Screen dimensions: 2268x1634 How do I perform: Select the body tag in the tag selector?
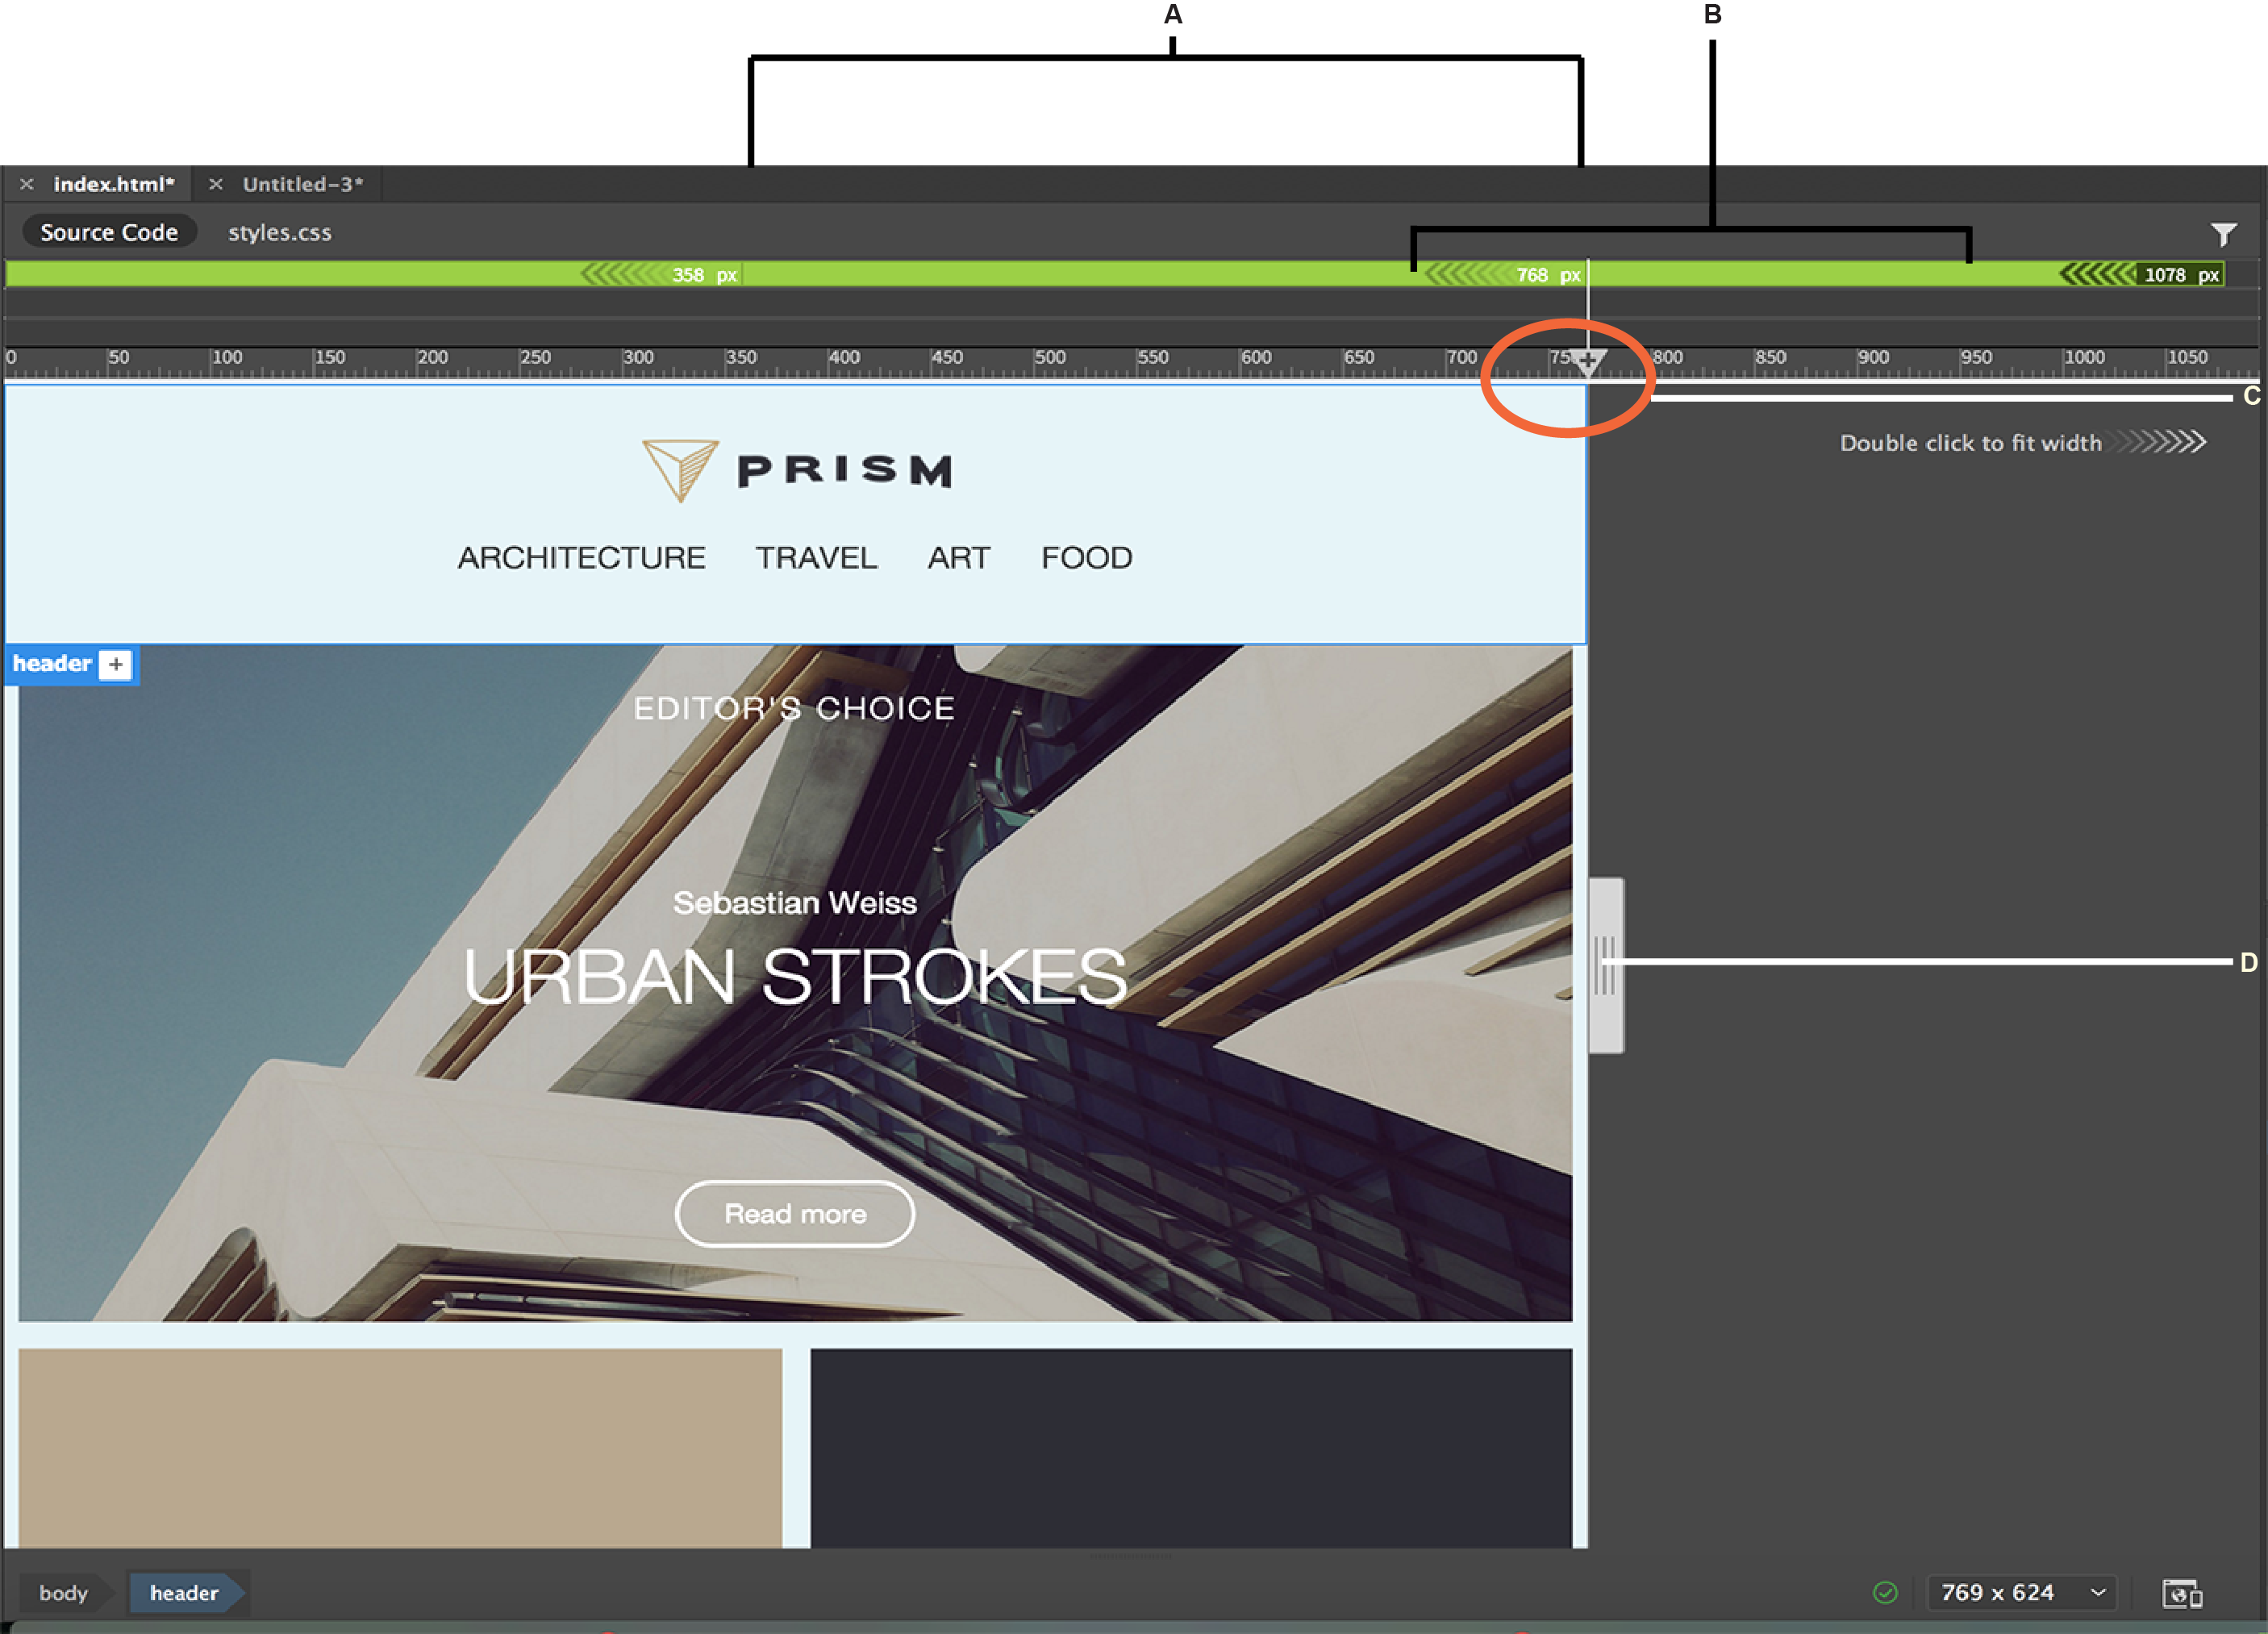coord(63,1593)
